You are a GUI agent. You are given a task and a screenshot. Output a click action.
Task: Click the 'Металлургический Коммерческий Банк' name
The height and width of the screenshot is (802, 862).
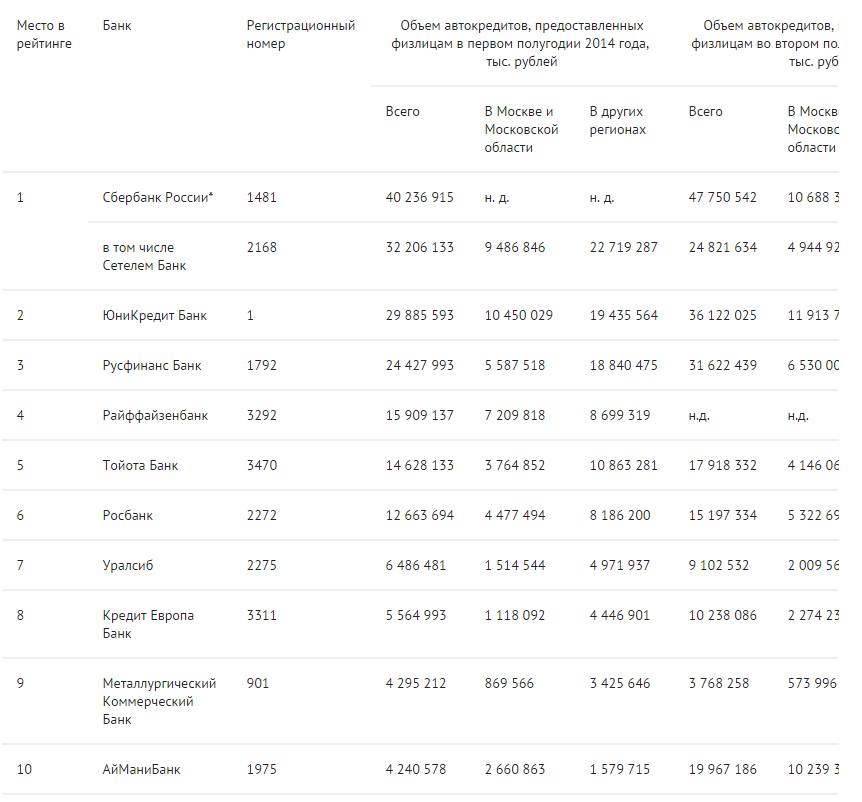pyautogui.click(x=159, y=701)
